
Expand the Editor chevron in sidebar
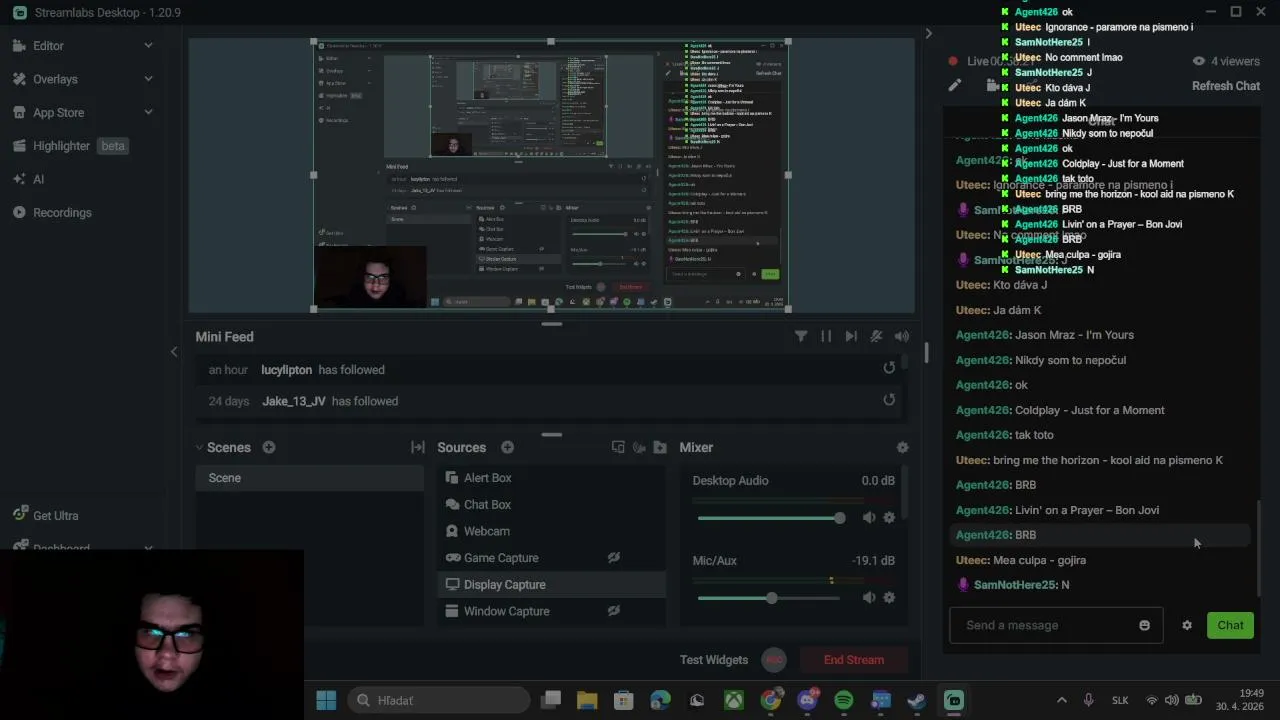[148, 45]
